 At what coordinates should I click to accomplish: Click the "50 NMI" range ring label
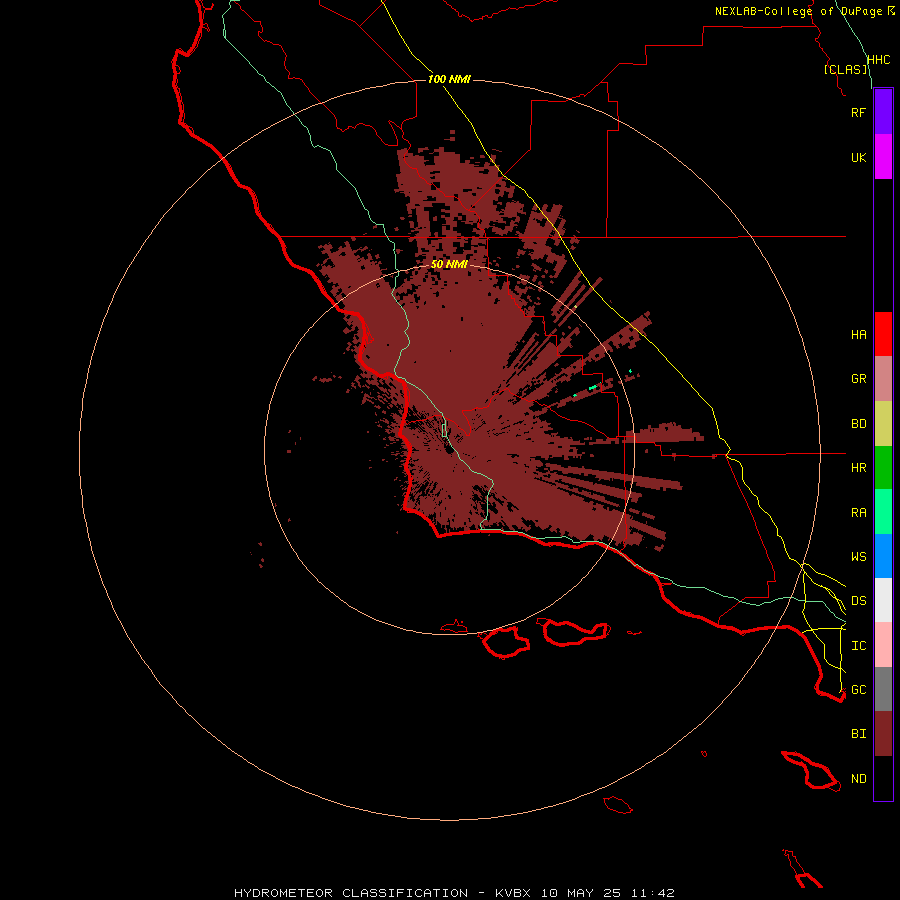tap(449, 265)
